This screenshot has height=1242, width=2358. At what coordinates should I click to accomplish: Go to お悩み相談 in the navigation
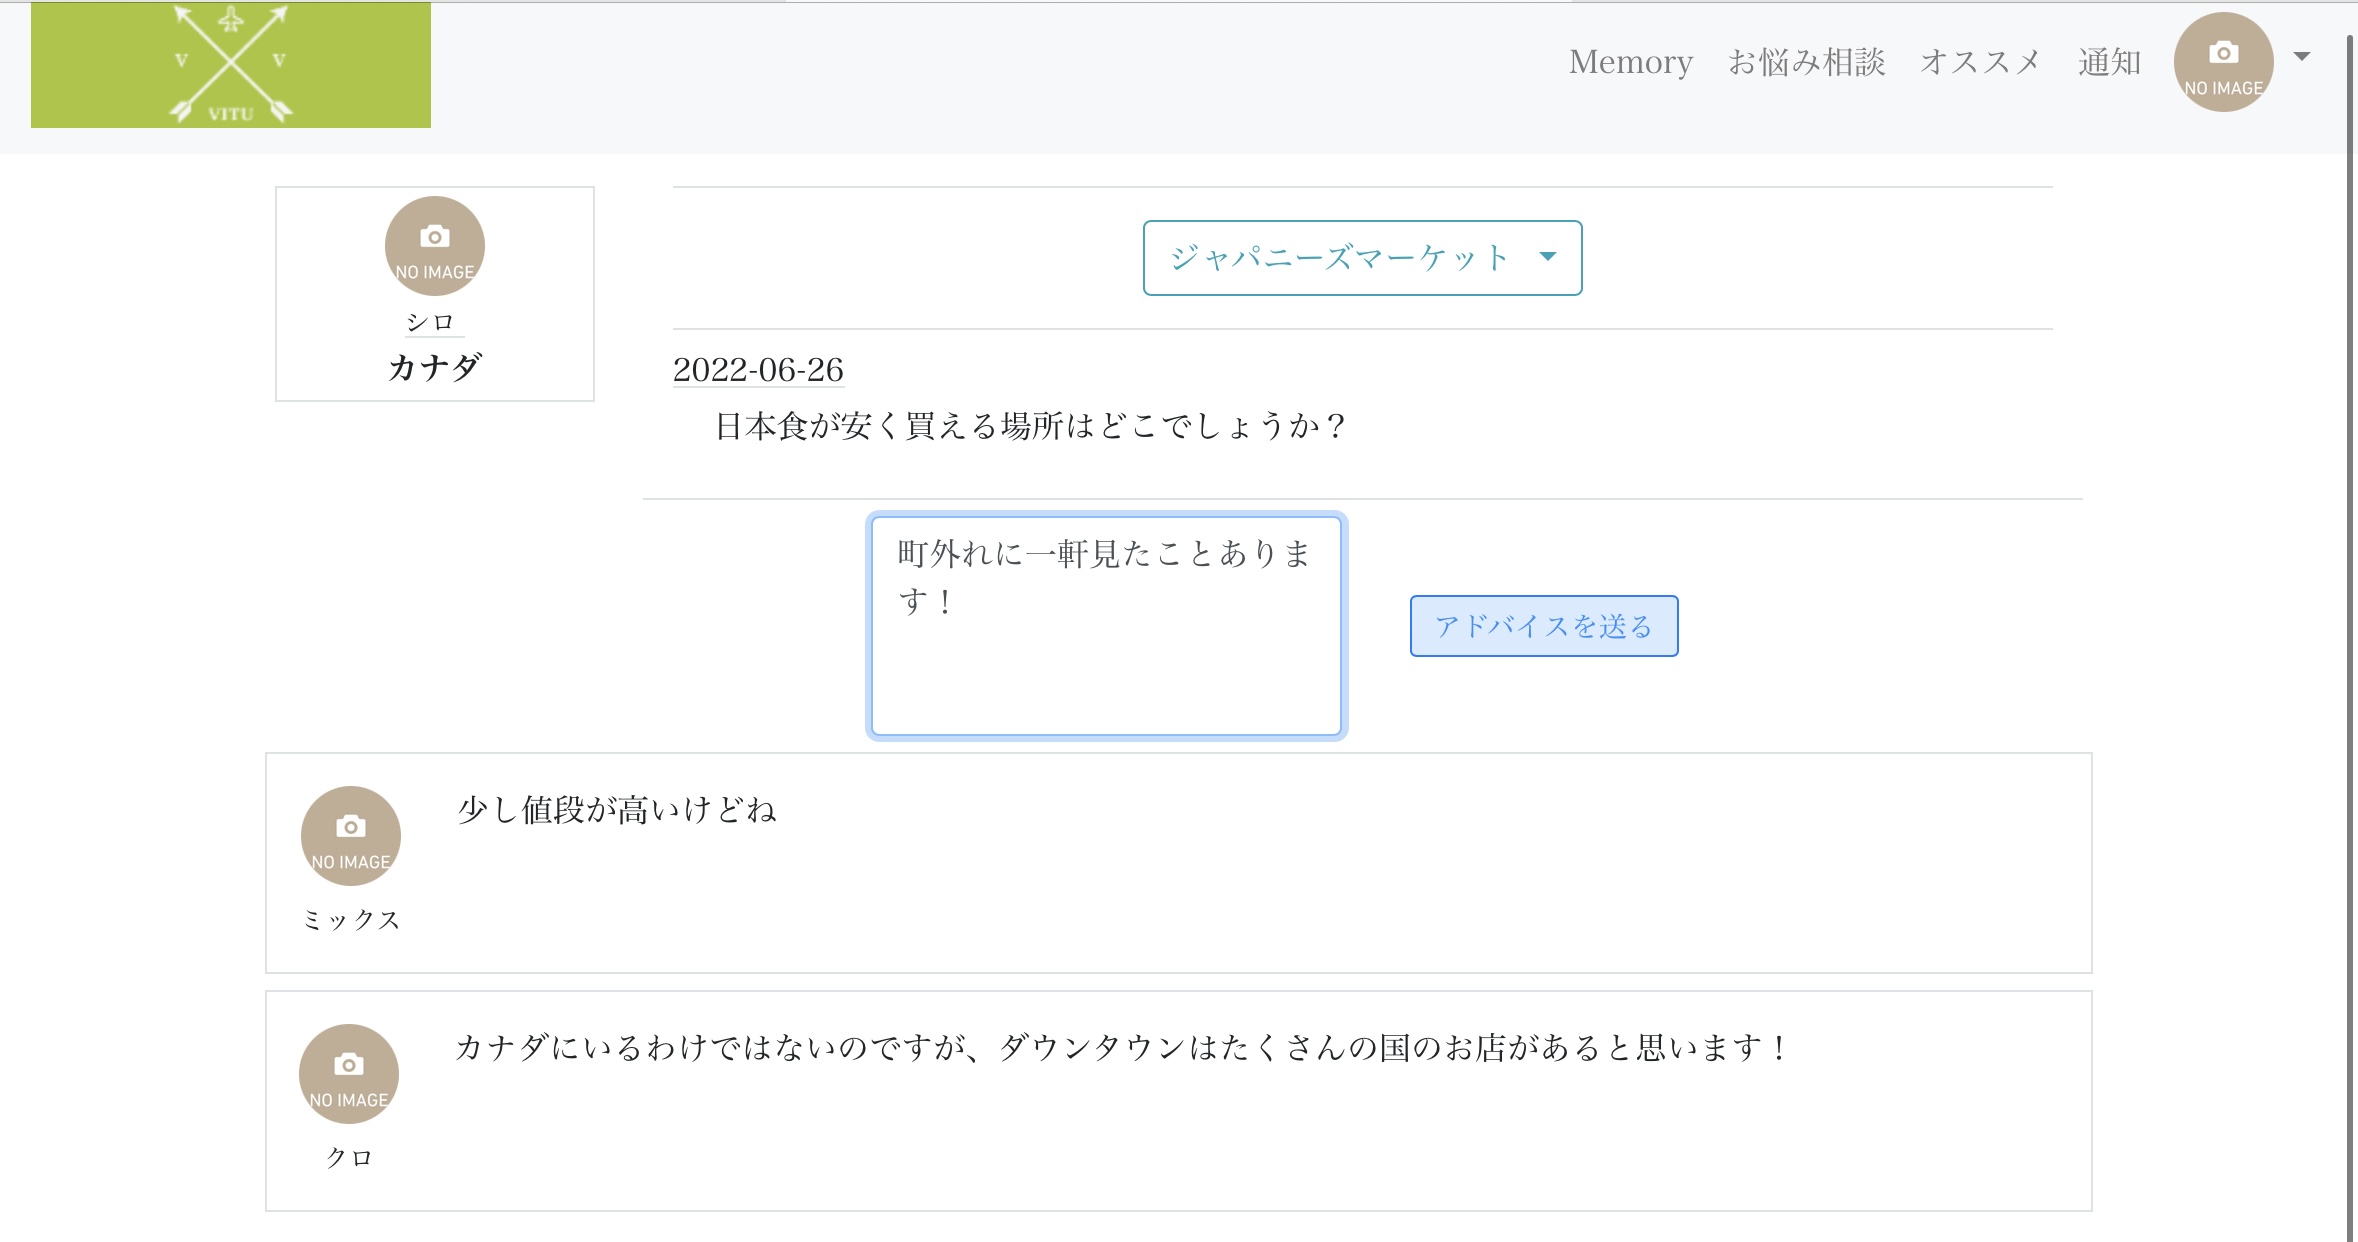tap(1806, 62)
